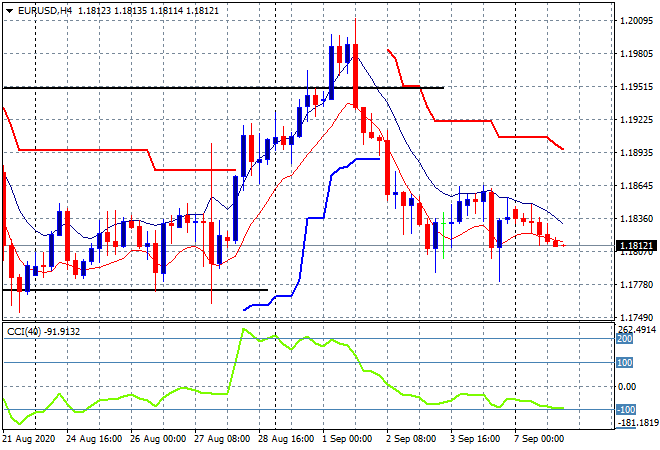Click the 28 Aug 16:00 time label
This screenshot has height=450, width=660.
click(286, 439)
